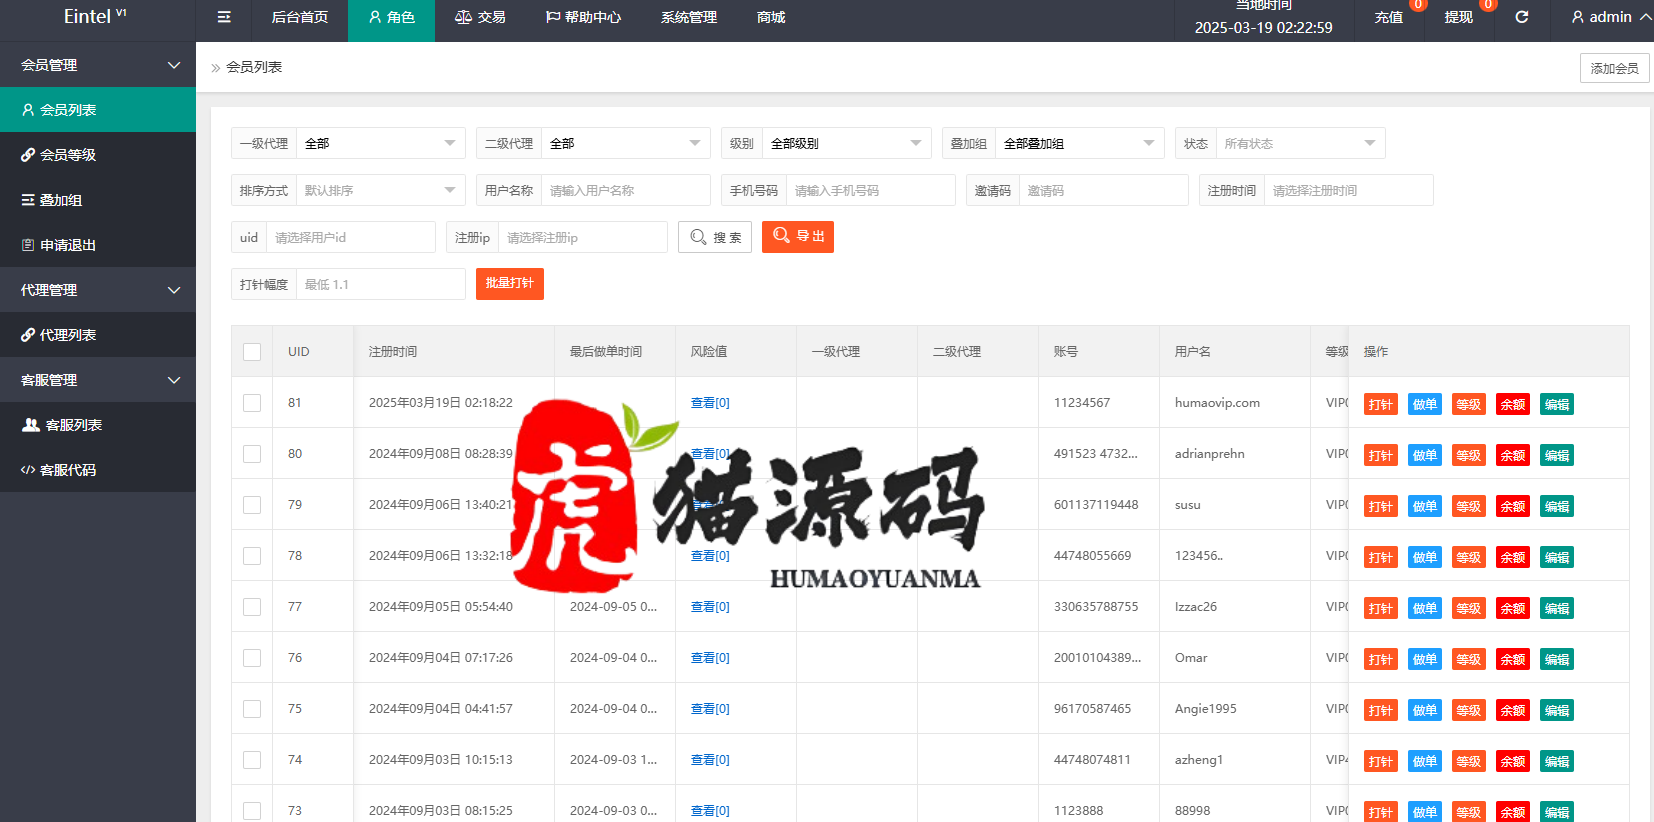This screenshot has height=822, width=1654.
Task: Open the 排序方式 sort dropdown
Action: tap(381, 190)
